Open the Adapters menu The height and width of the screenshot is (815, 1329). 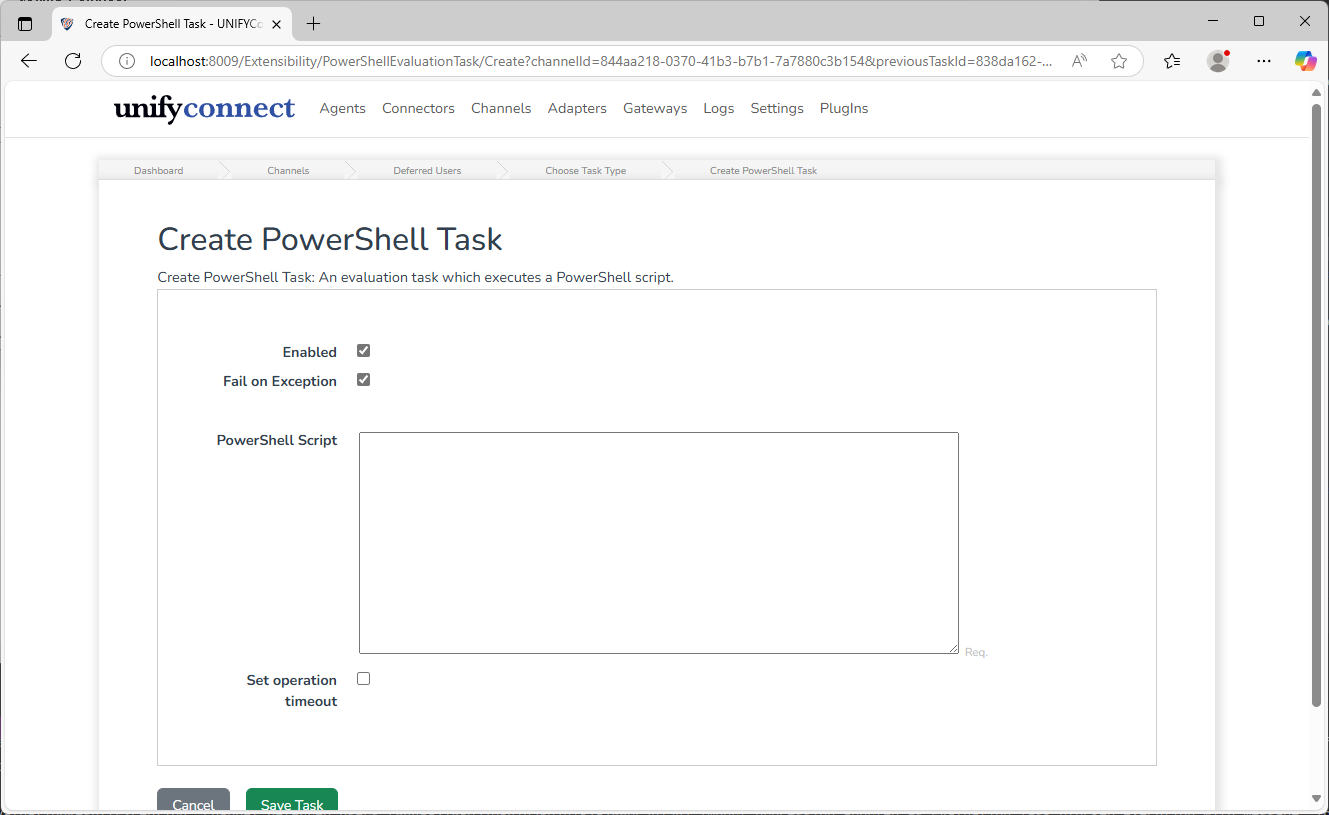577,108
